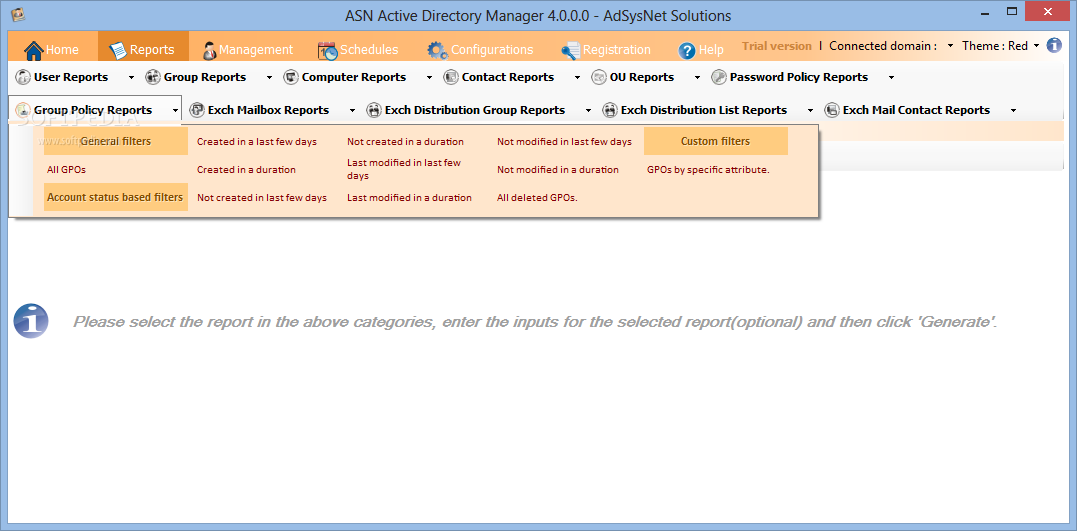The image size is (1077, 531).
Task: Expand the Contact Reports dropdown arrow
Action: (x=577, y=78)
